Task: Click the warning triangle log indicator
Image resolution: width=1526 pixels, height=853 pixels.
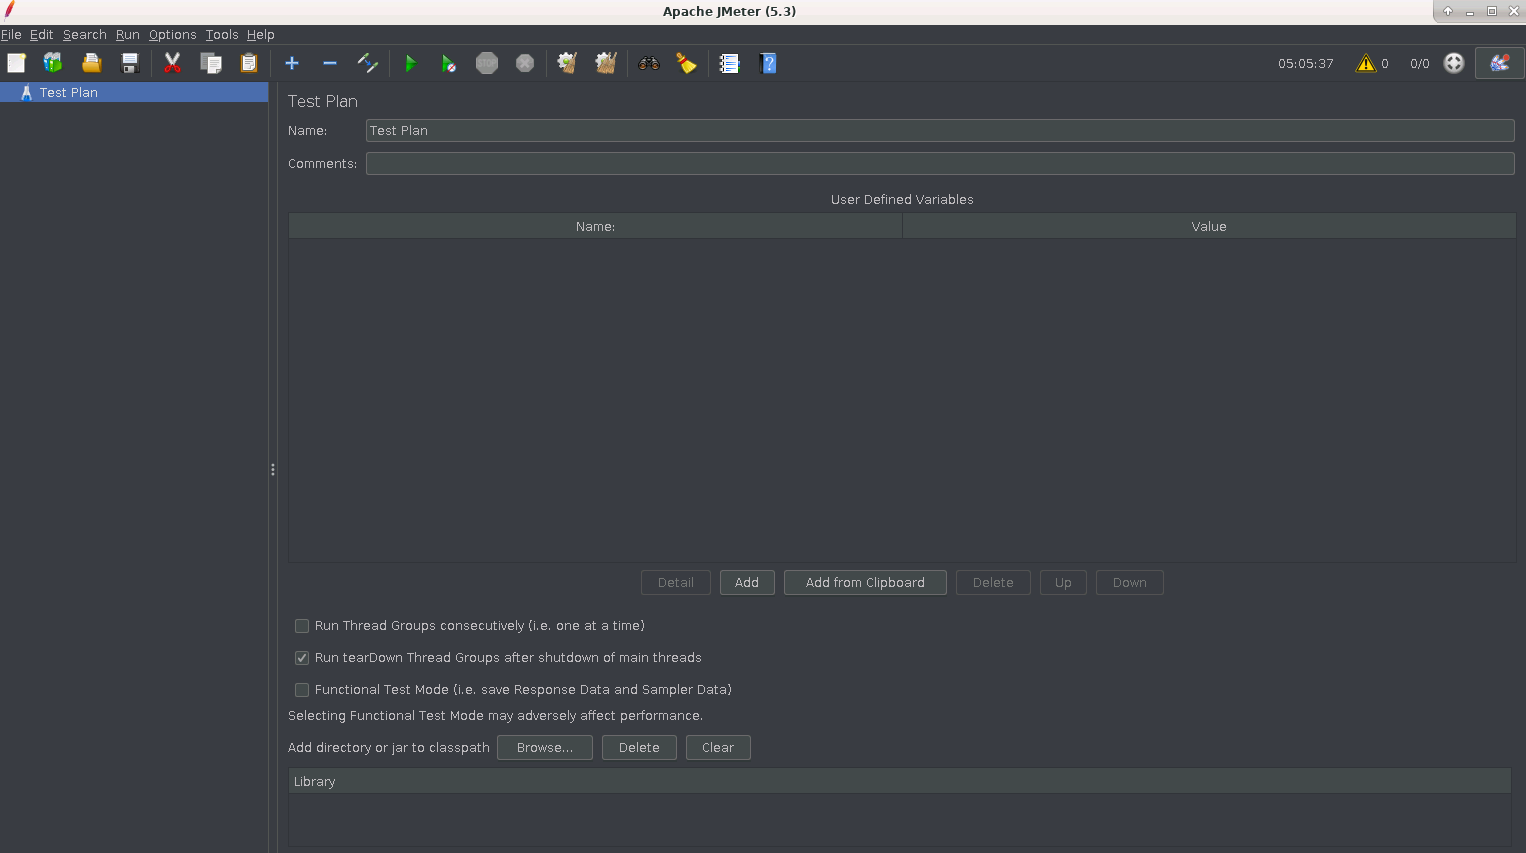Action: (1366, 63)
